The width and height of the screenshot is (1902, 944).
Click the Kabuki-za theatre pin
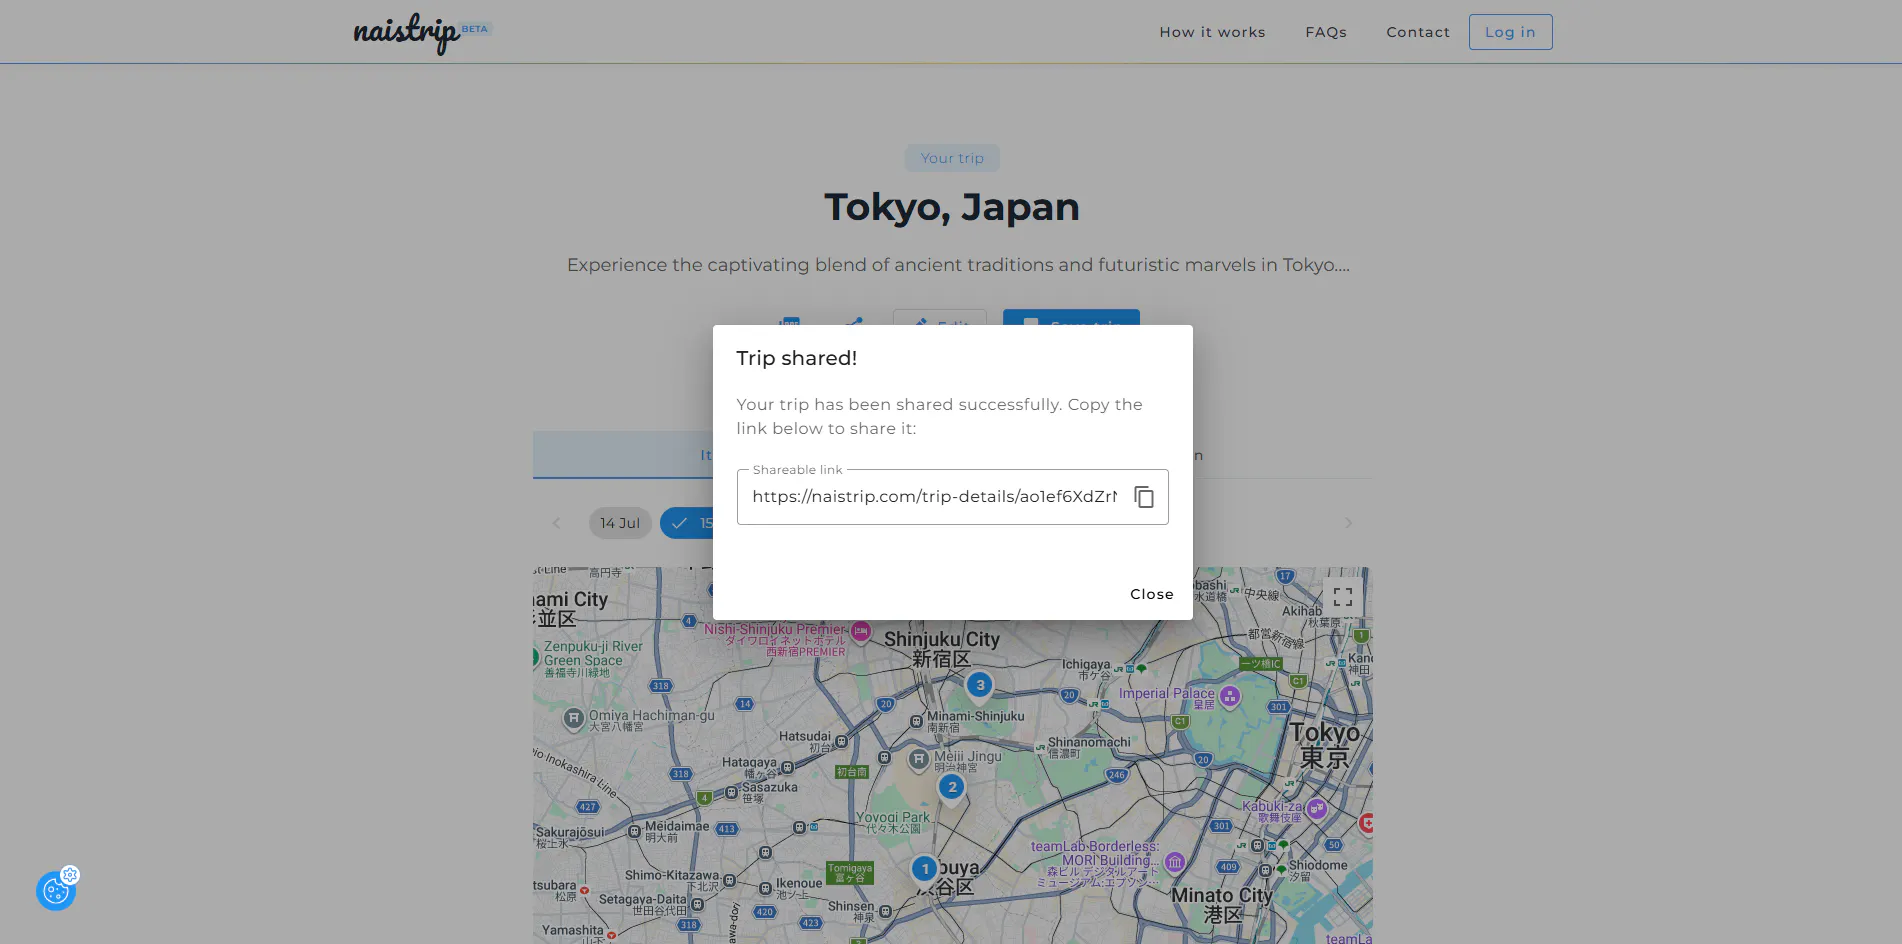(1317, 808)
